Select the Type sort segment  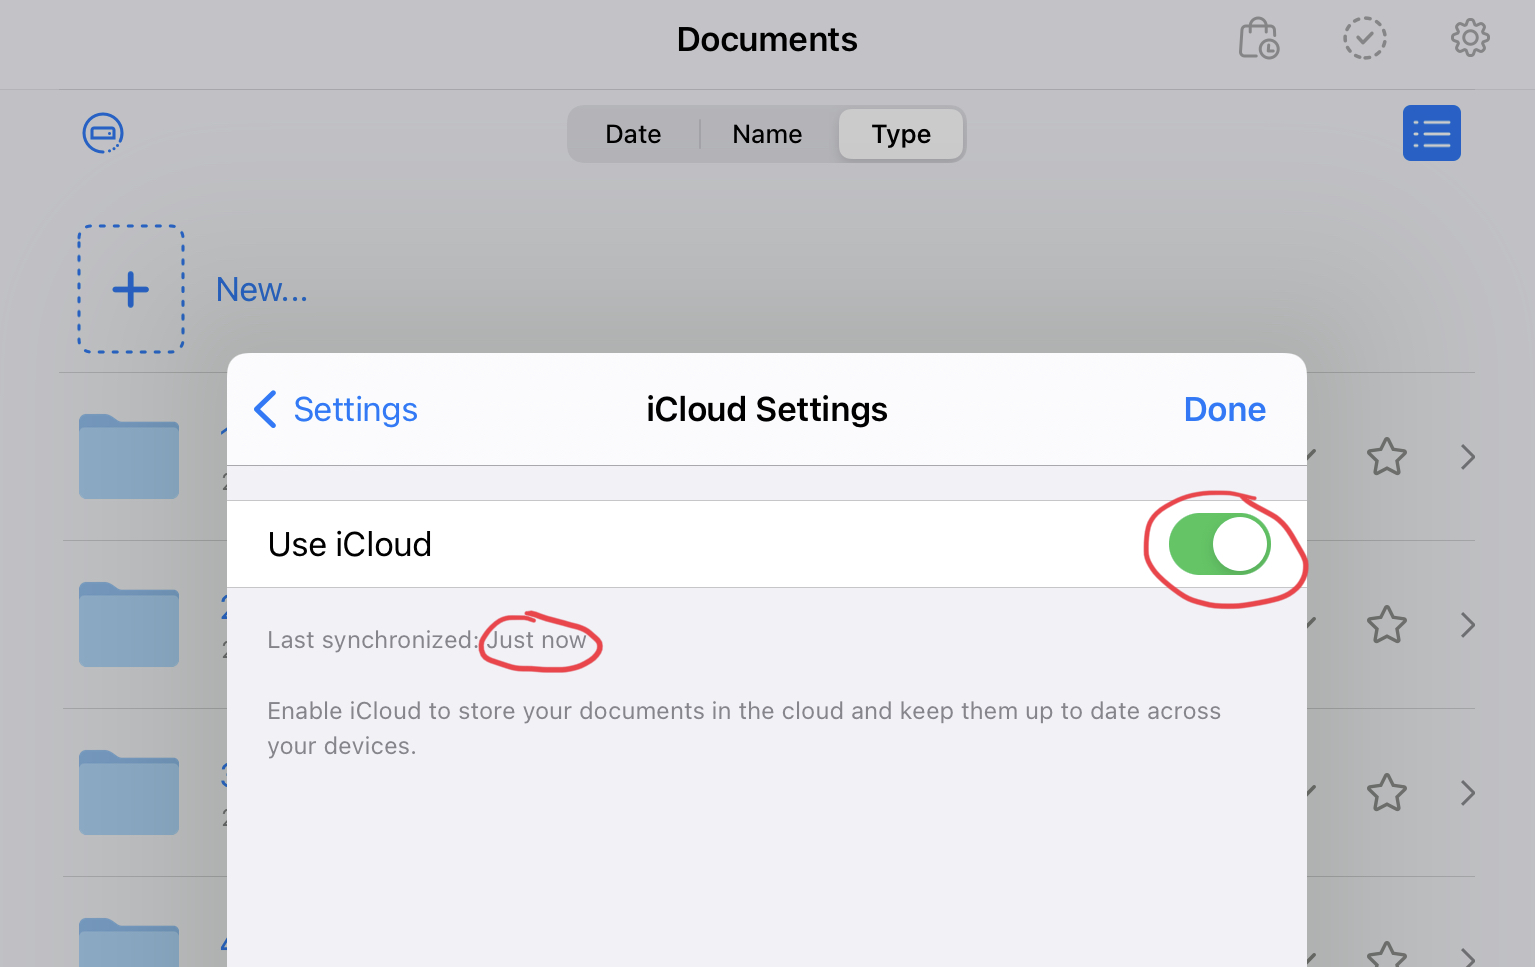(x=901, y=134)
